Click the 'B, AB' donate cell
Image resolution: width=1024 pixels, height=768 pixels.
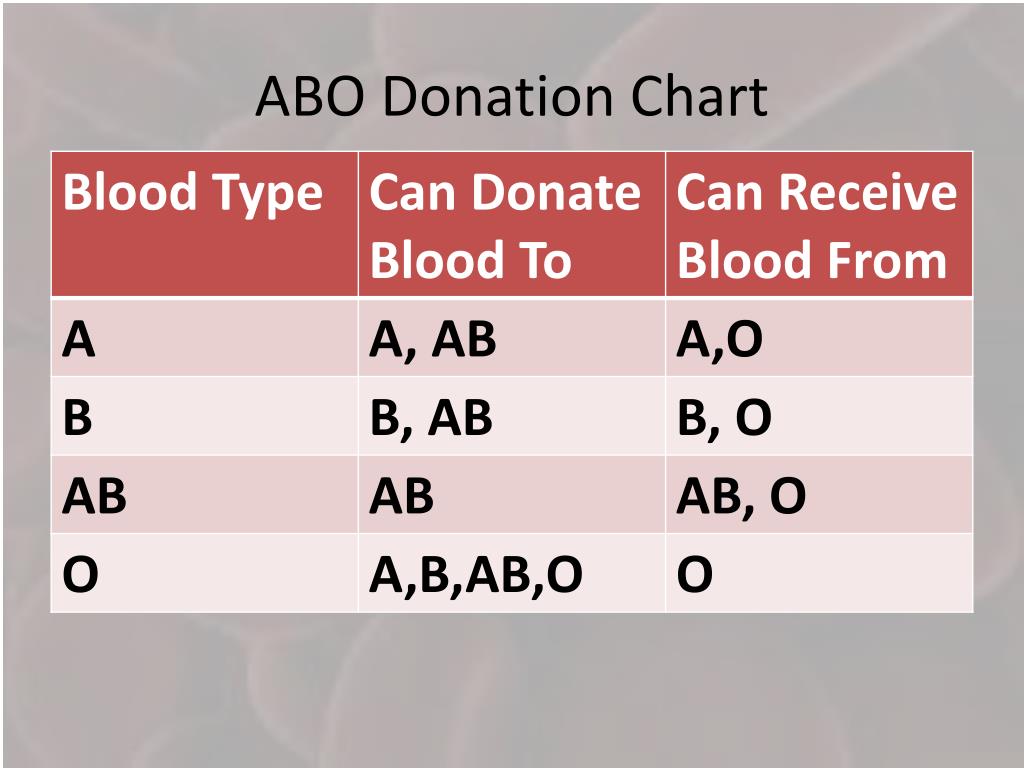[x=512, y=416]
